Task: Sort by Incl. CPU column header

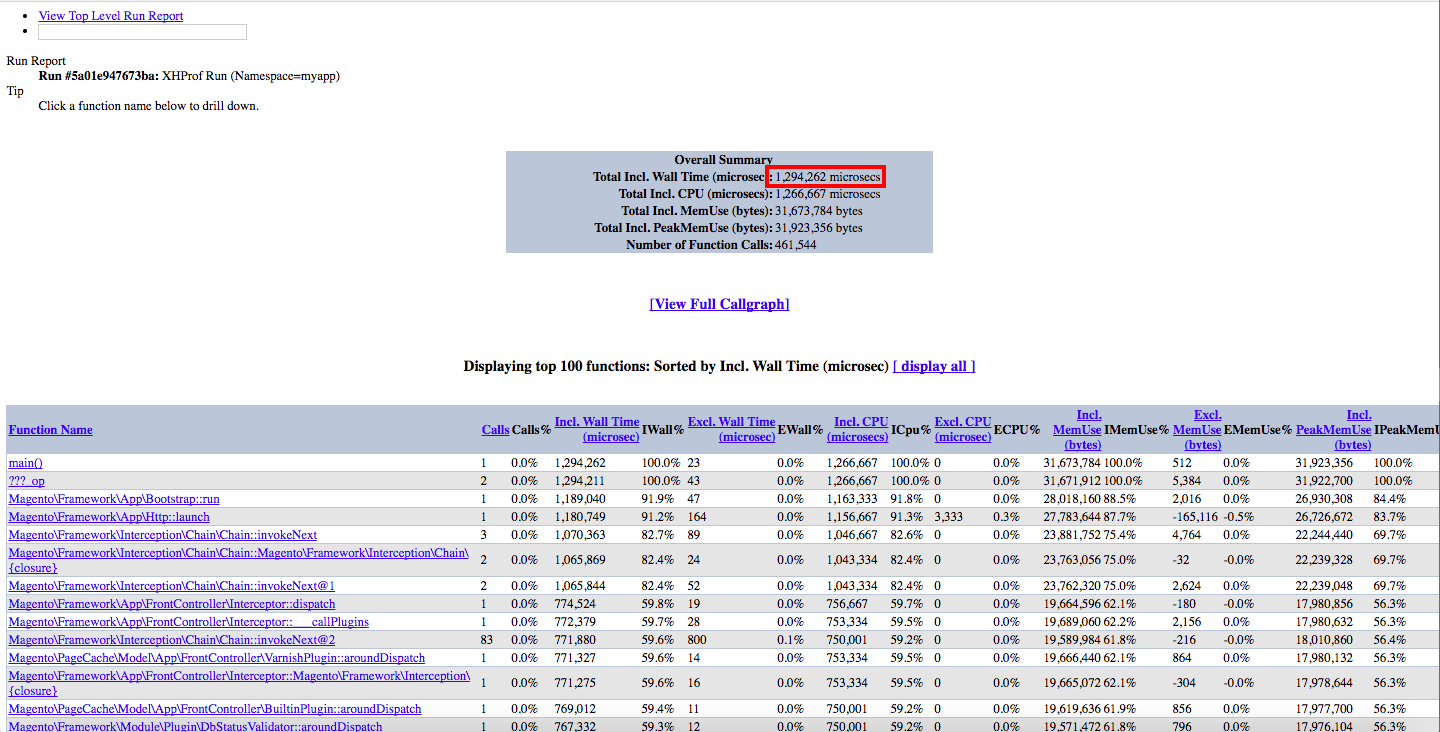Action: pos(860,429)
